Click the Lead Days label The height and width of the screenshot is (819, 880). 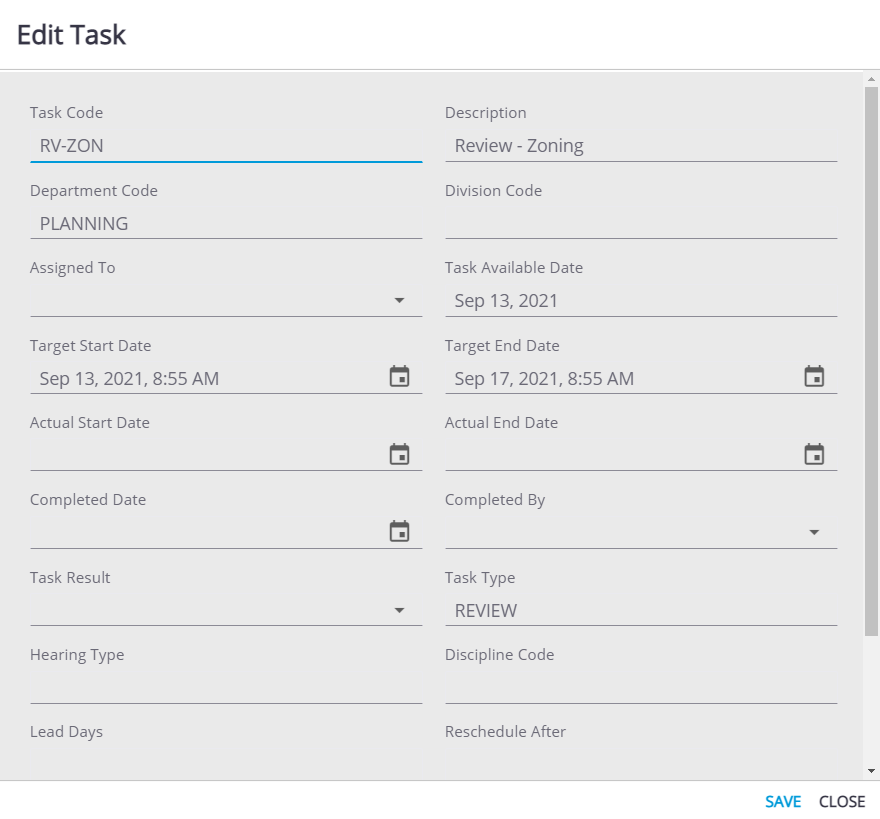66,732
